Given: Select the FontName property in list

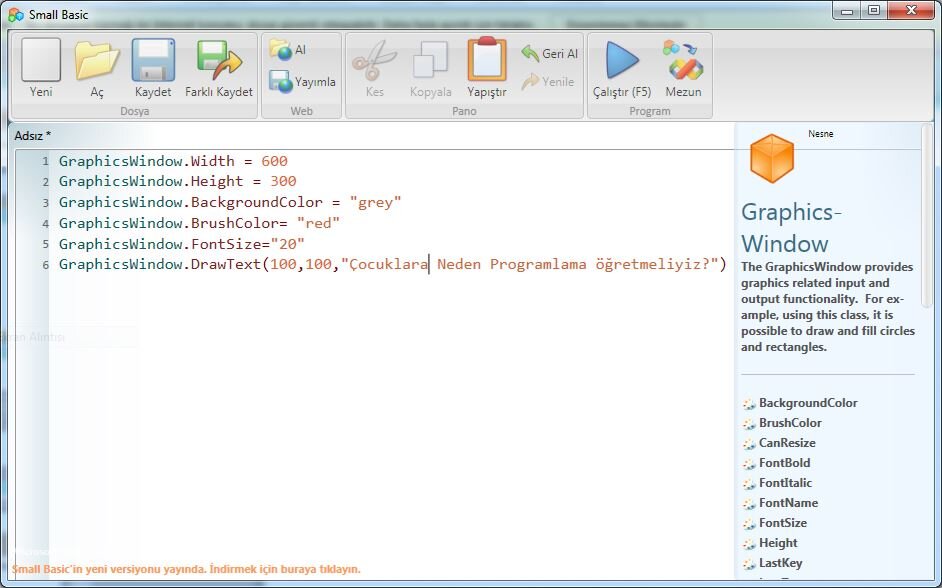Looking at the screenshot, I should point(788,503).
